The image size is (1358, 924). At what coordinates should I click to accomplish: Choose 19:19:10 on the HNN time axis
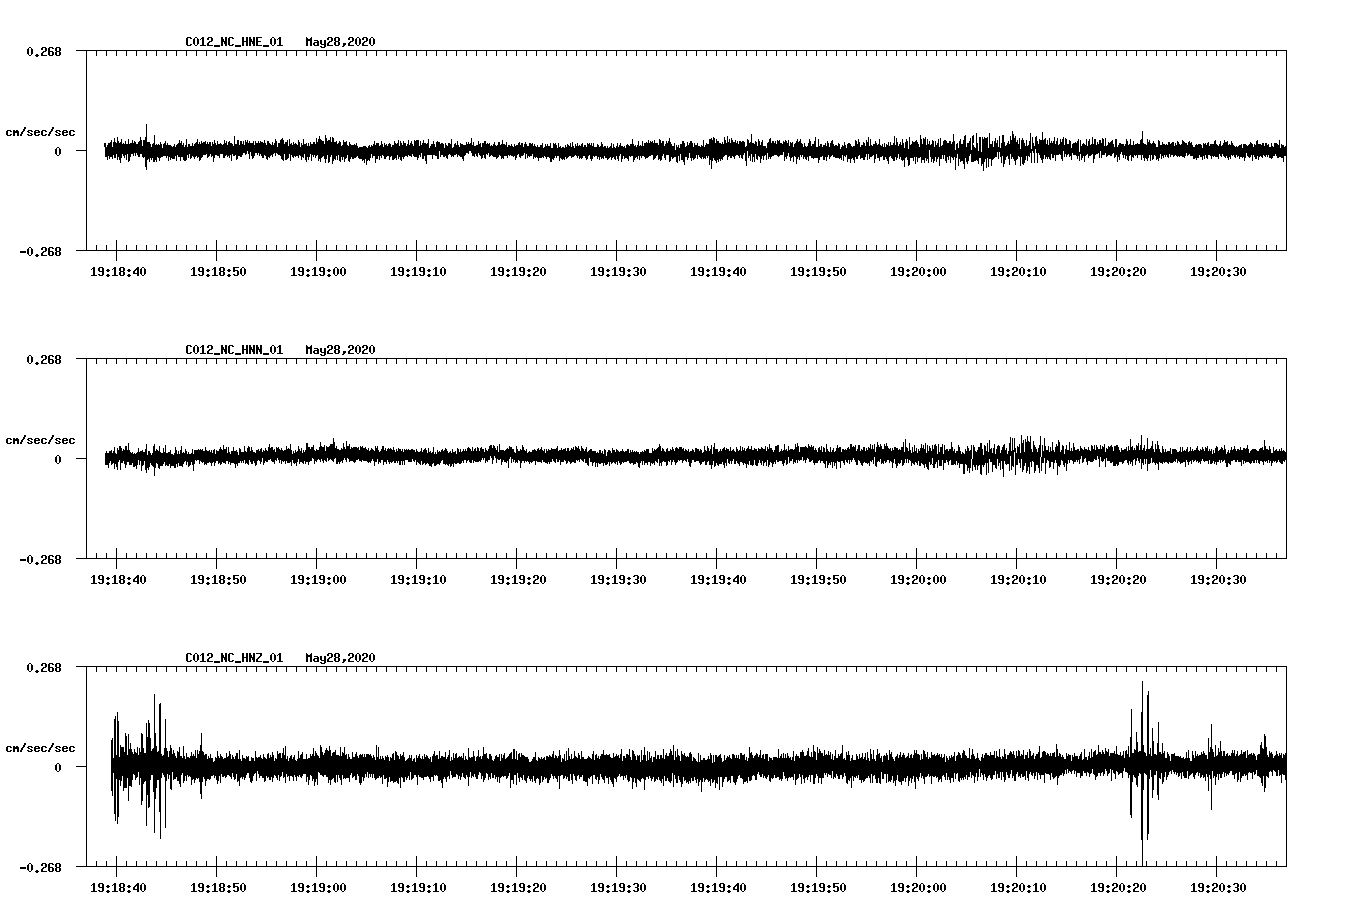418,579
